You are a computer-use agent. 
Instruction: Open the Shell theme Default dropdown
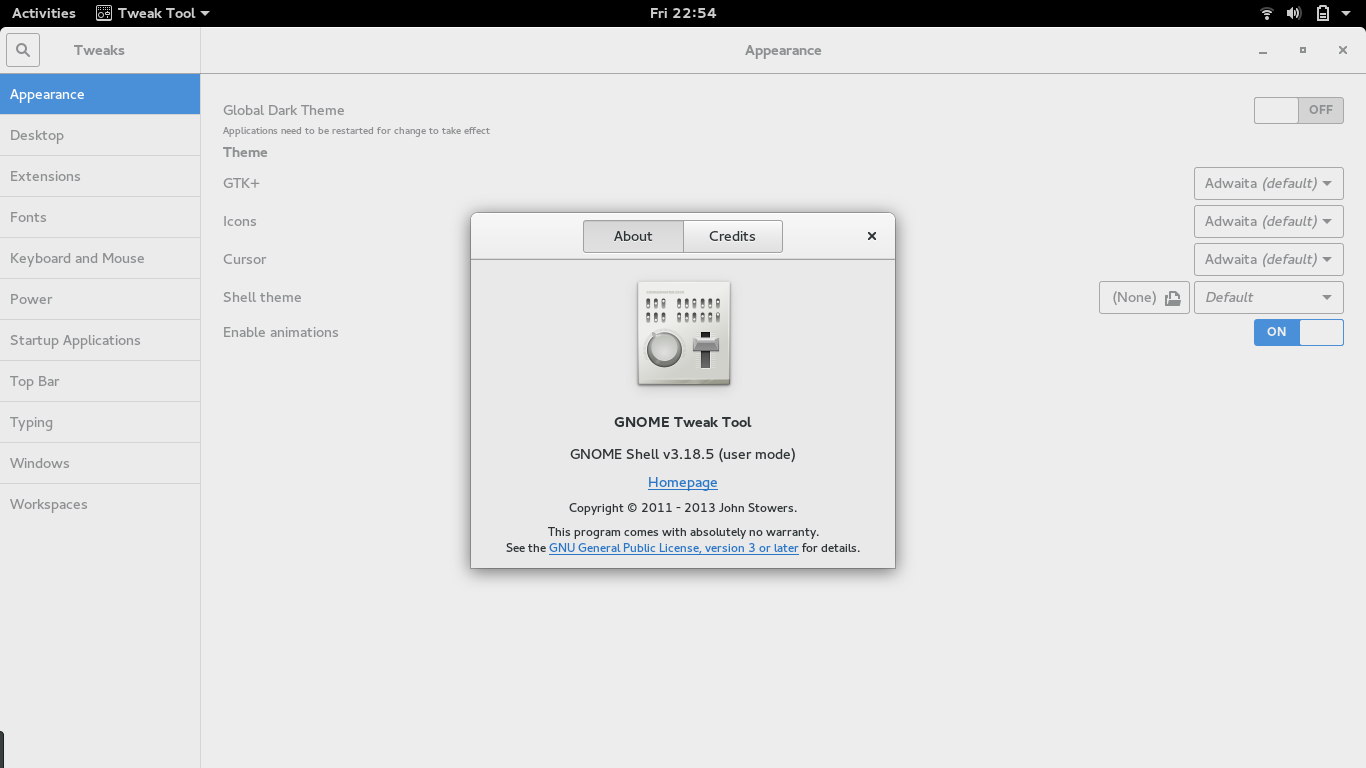click(x=1268, y=297)
